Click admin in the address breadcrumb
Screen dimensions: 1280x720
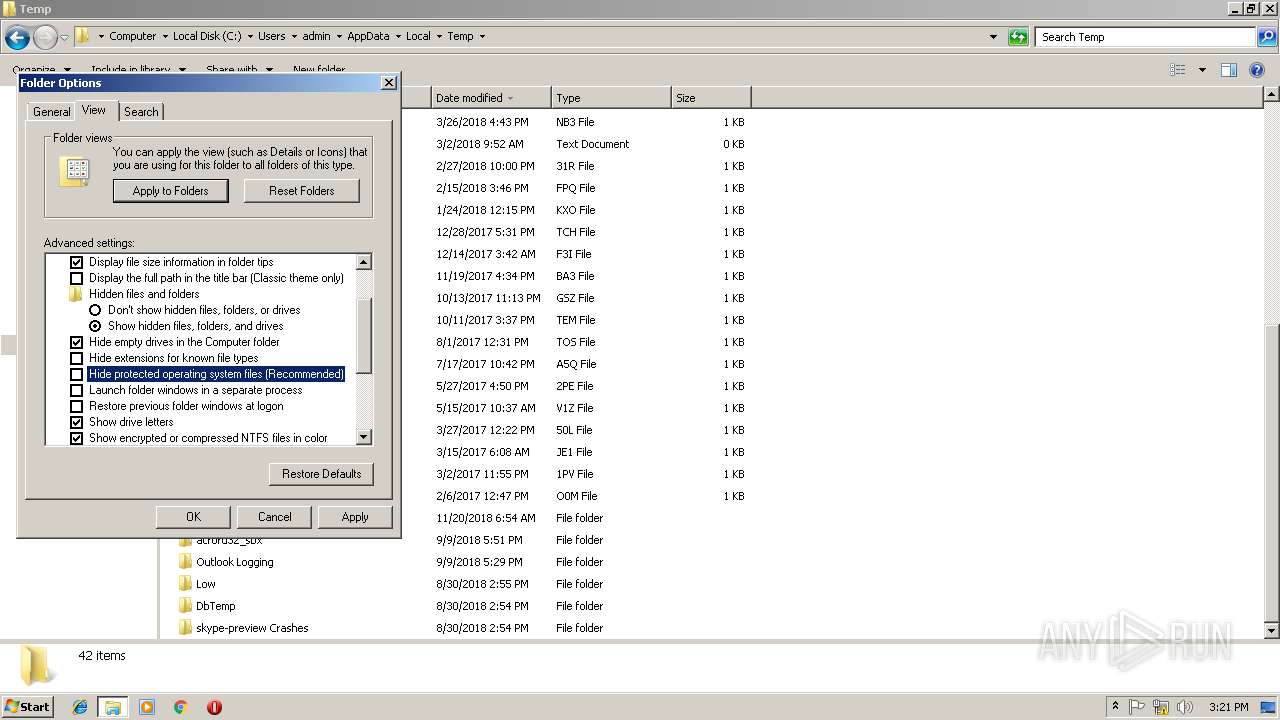(316, 36)
